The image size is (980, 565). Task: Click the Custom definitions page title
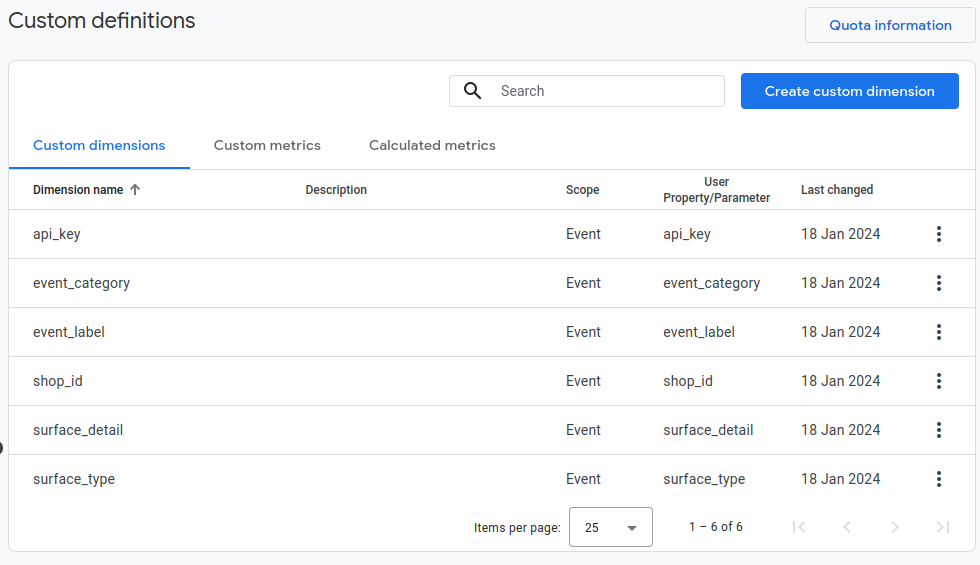click(x=102, y=21)
